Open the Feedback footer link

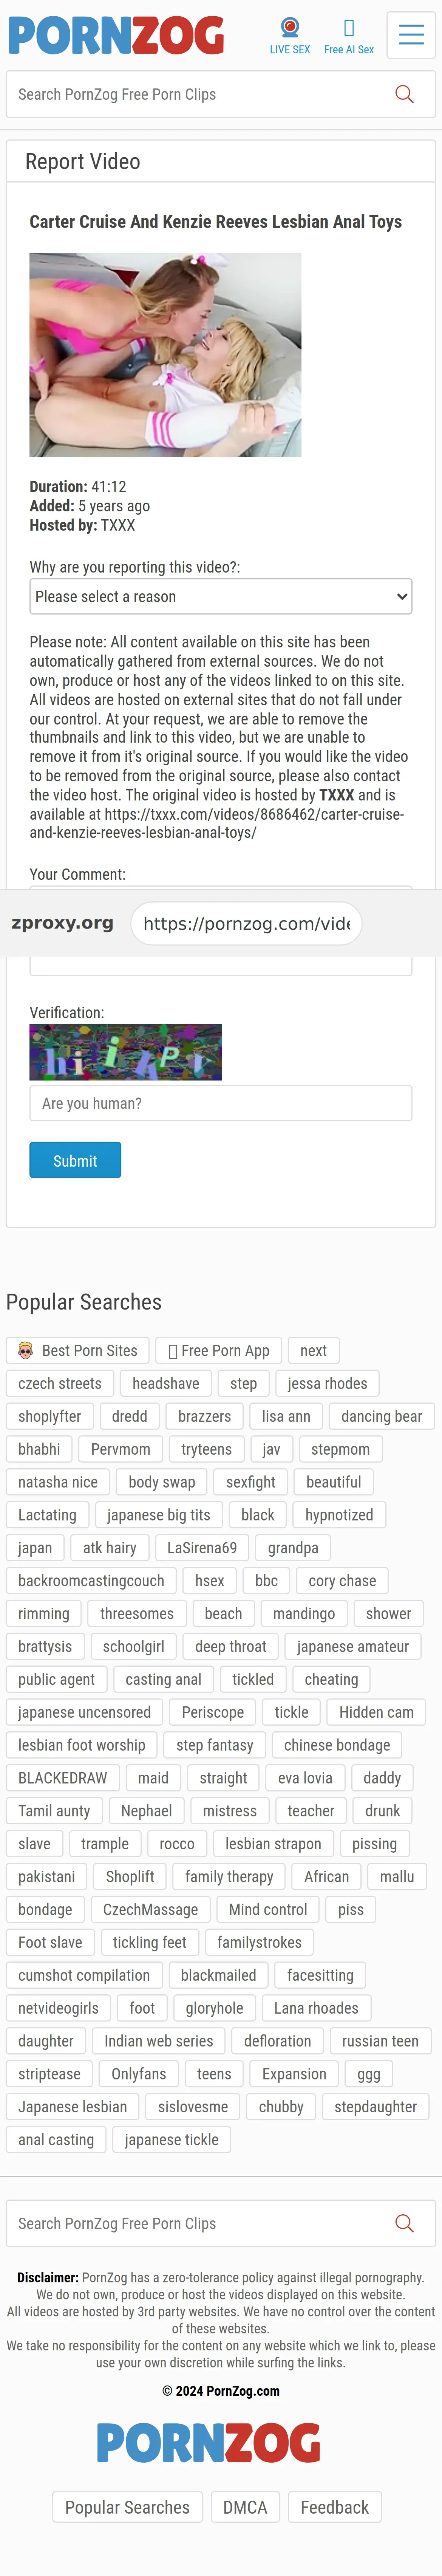[x=335, y=2506]
